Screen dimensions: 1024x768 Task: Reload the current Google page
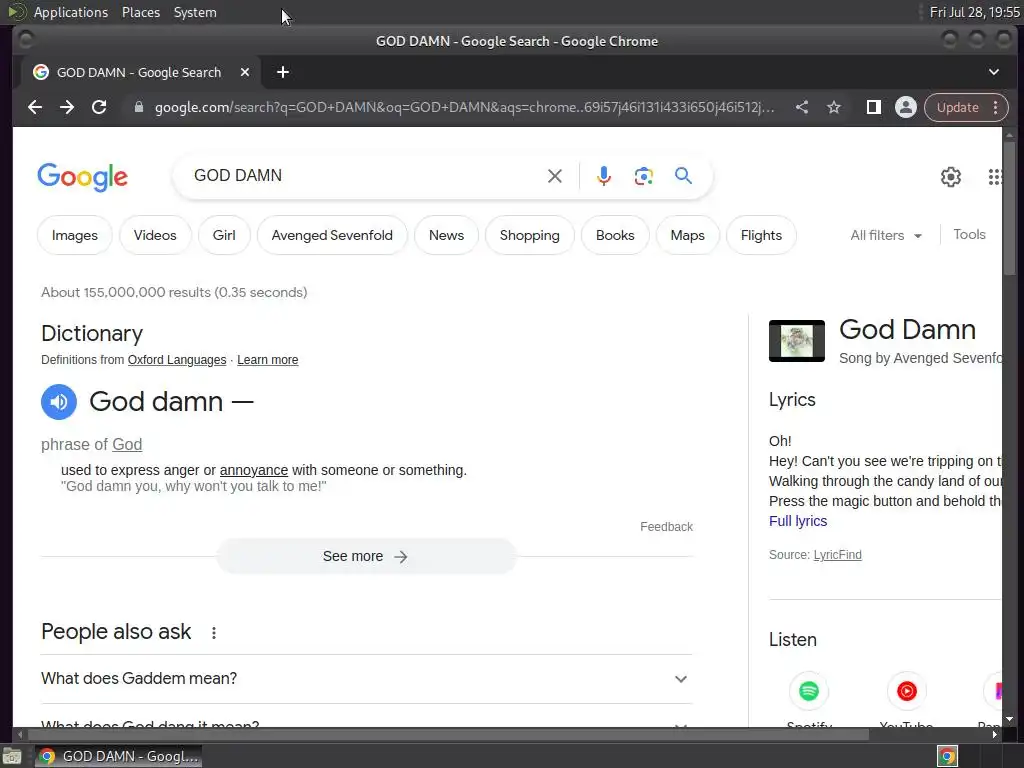[x=99, y=107]
